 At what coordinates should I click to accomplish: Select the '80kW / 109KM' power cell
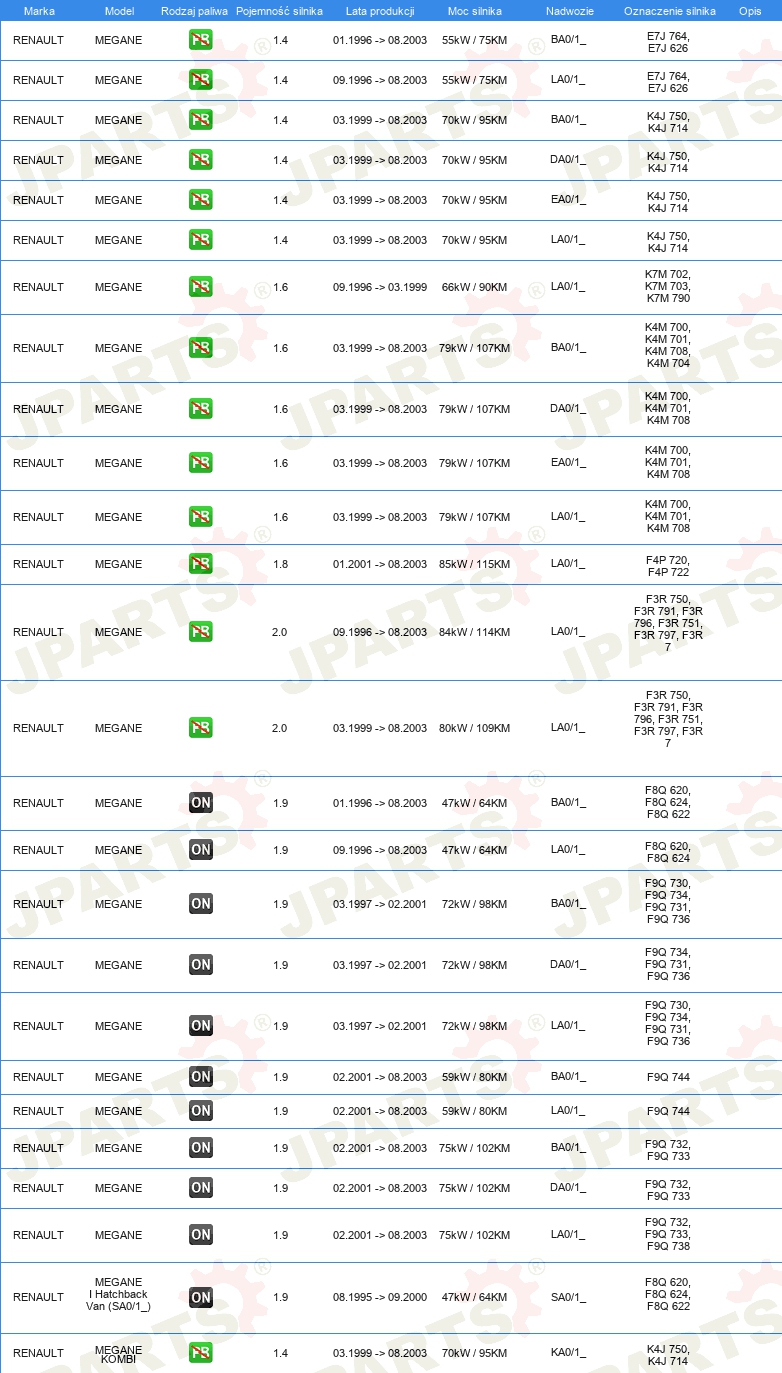click(474, 728)
